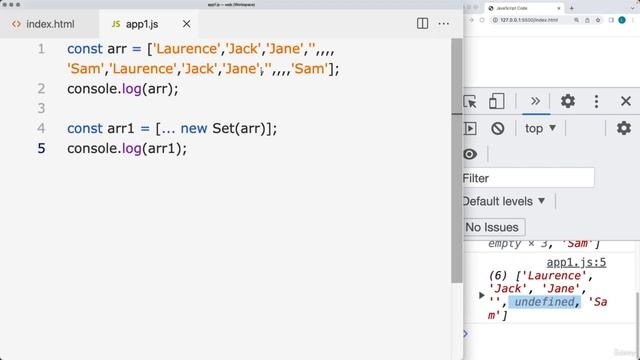Click the site info icon in address bar
Image resolution: width=640 pixels, height=360 pixels.
[x=495, y=20]
